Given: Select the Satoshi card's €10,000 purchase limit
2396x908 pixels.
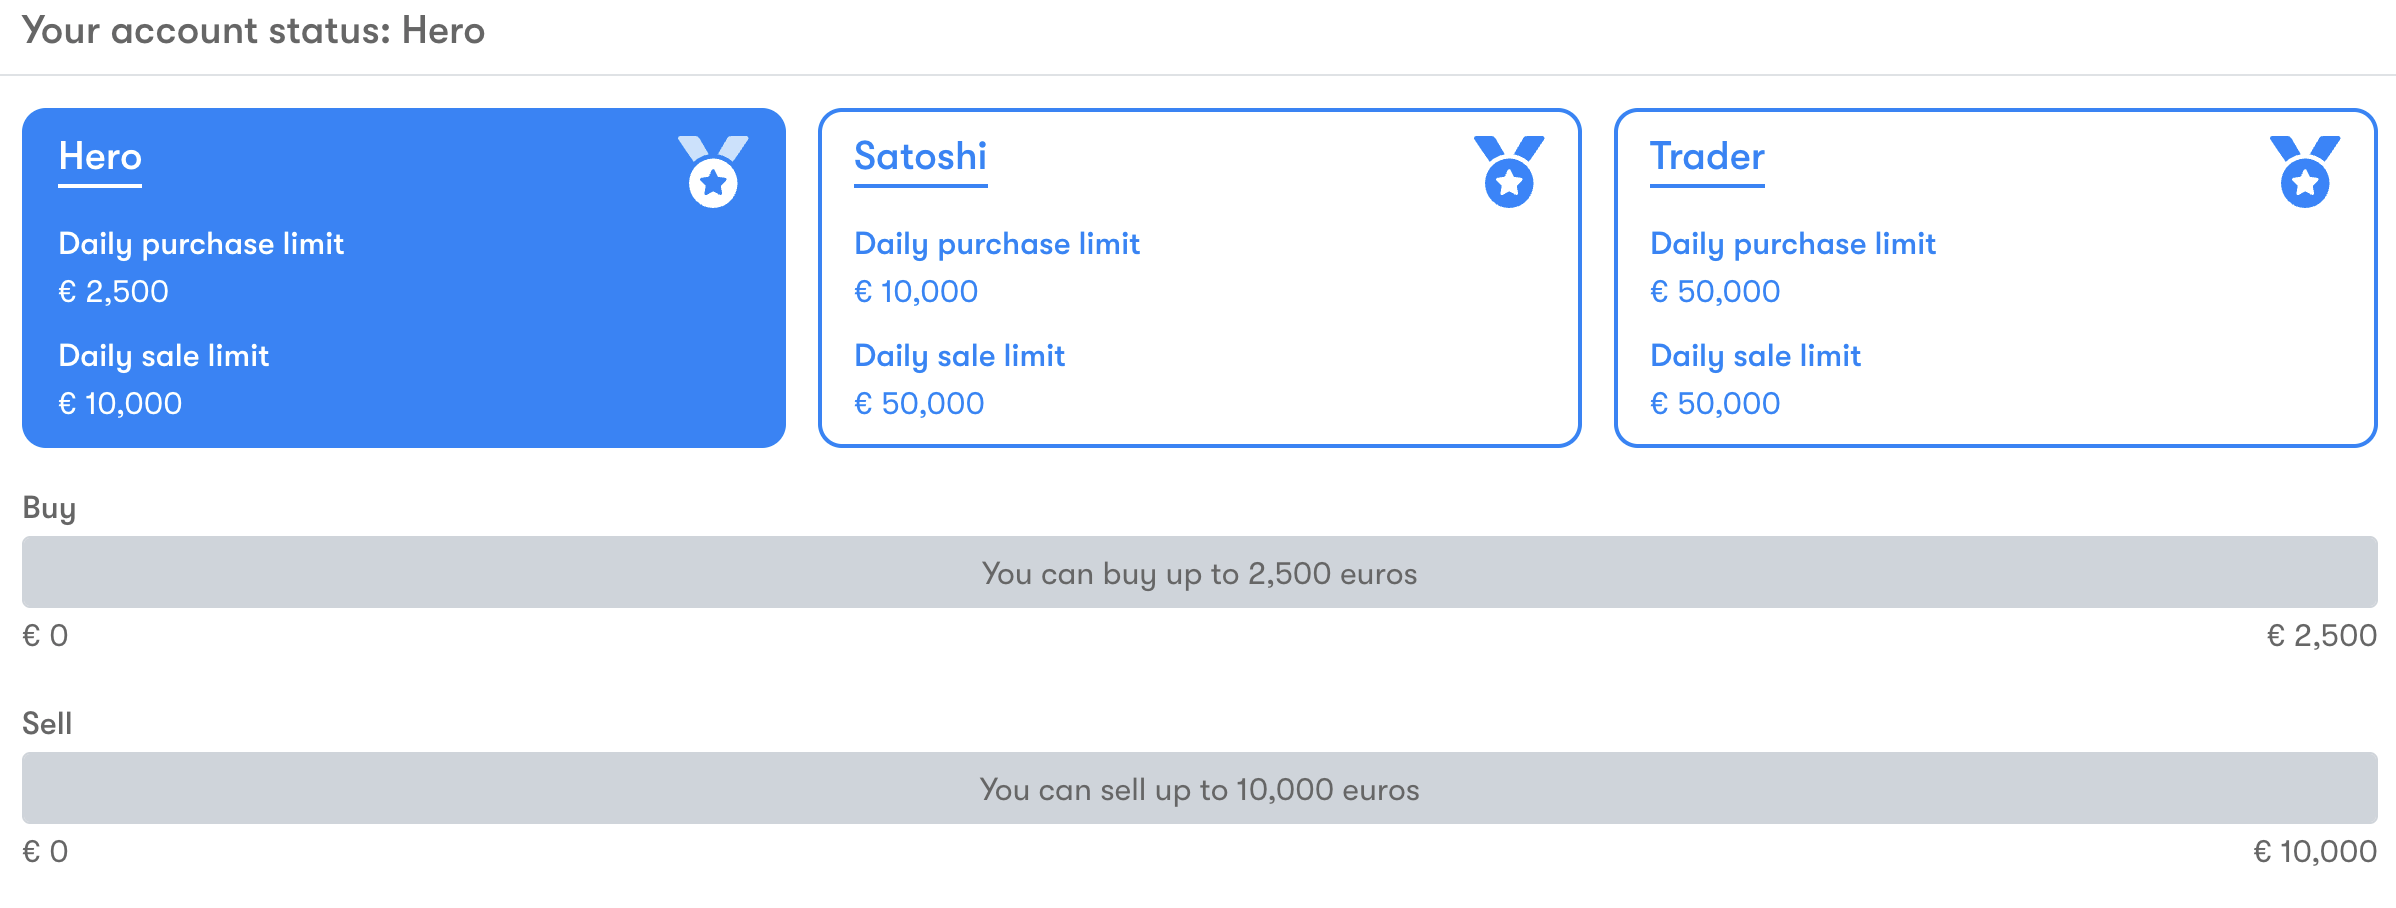Looking at the screenshot, I should click(x=916, y=292).
